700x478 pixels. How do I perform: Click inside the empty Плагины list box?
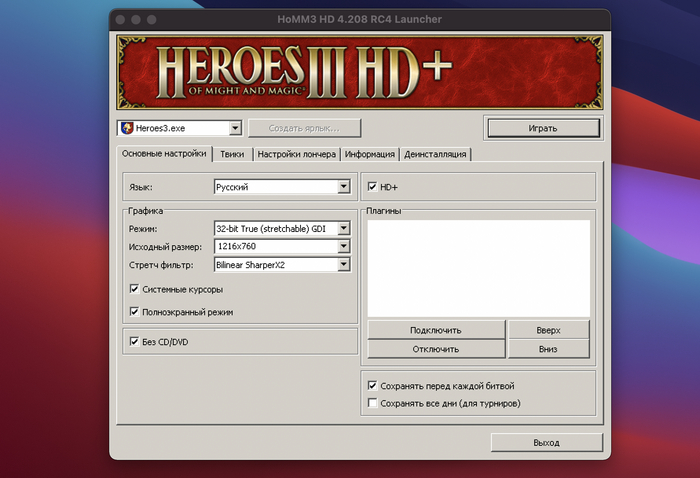pos(479,268)
